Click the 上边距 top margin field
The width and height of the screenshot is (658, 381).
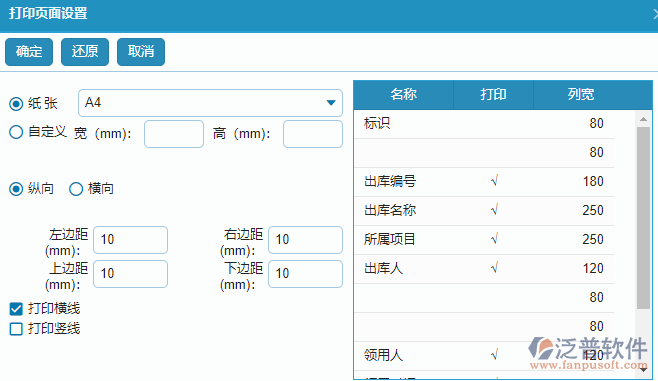(x=131, y=274)
